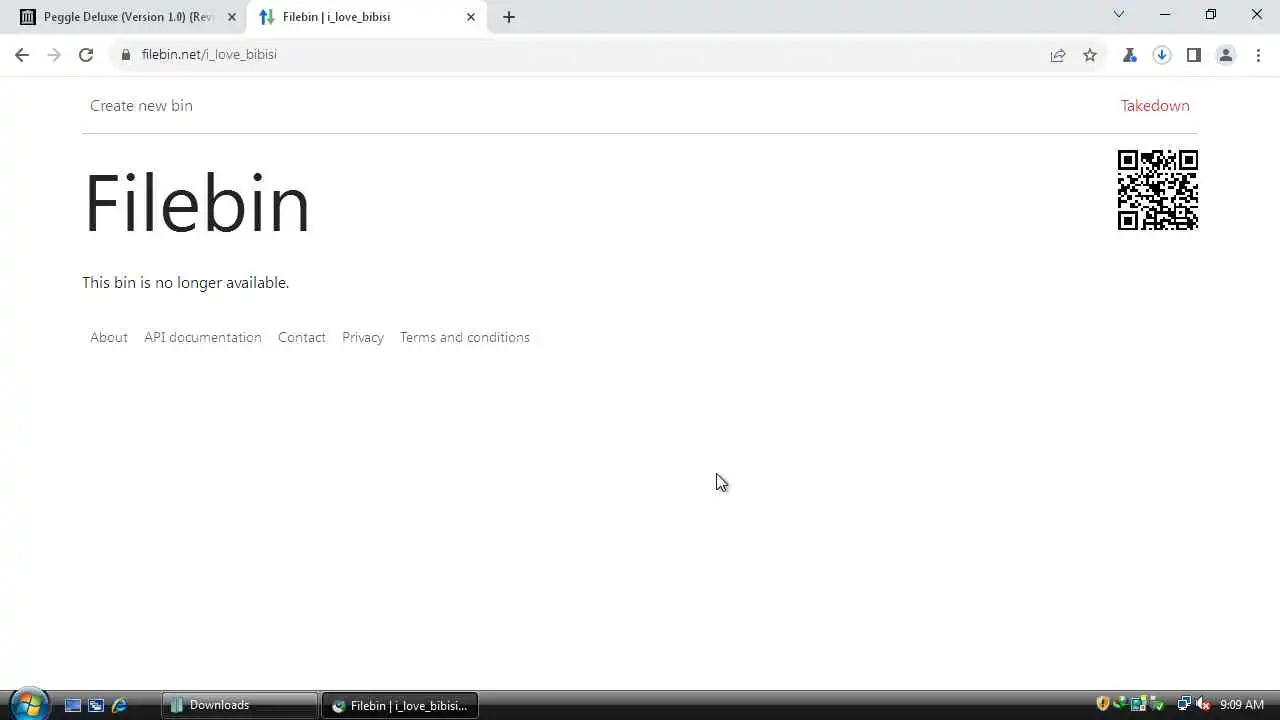Click the Filebin QR code image
1280x720 pixels.
point(1157,190)
